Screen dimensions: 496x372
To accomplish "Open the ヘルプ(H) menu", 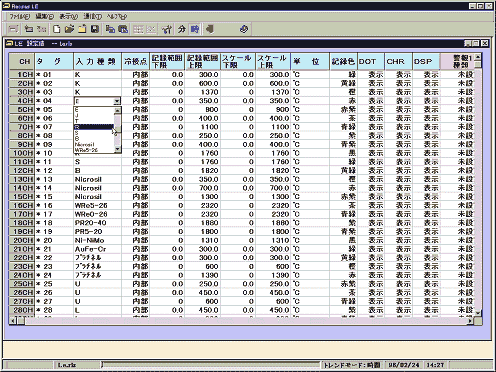I will (117, 16).
